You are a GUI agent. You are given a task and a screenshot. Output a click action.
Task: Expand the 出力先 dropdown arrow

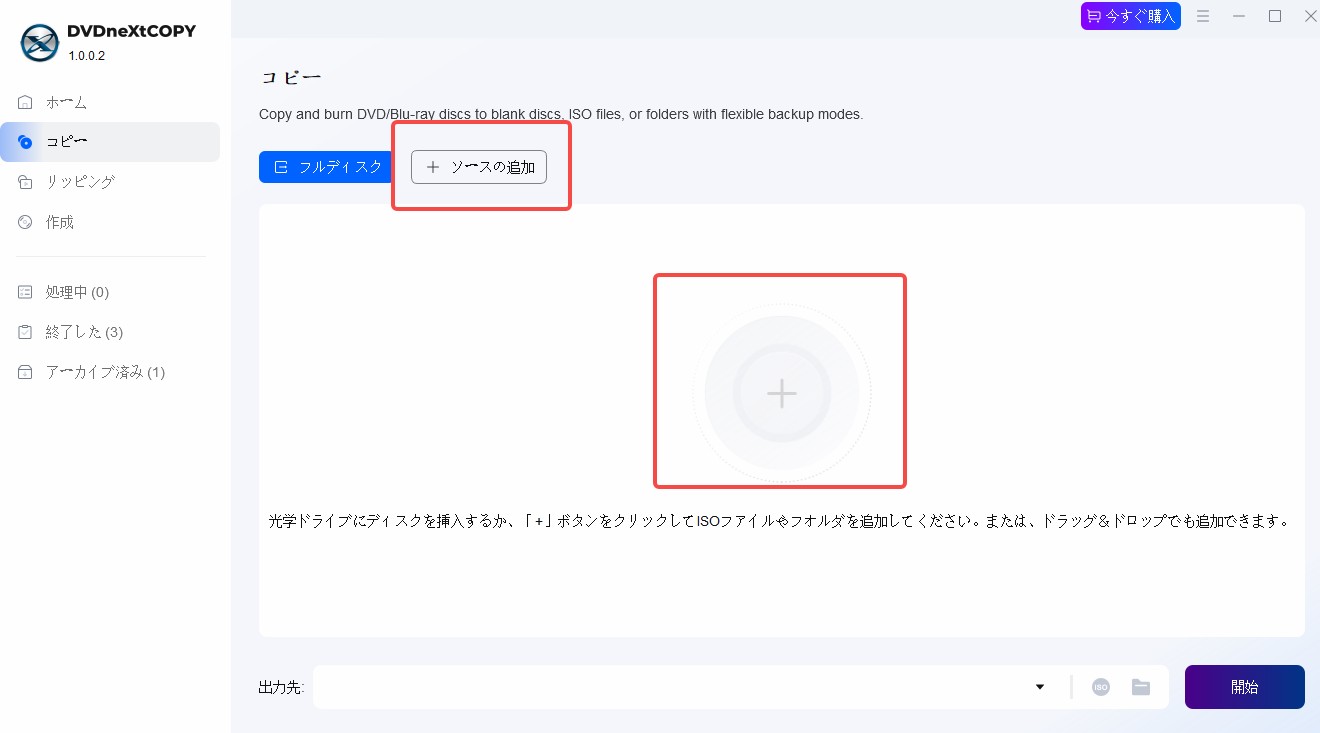coord(1040,687)
